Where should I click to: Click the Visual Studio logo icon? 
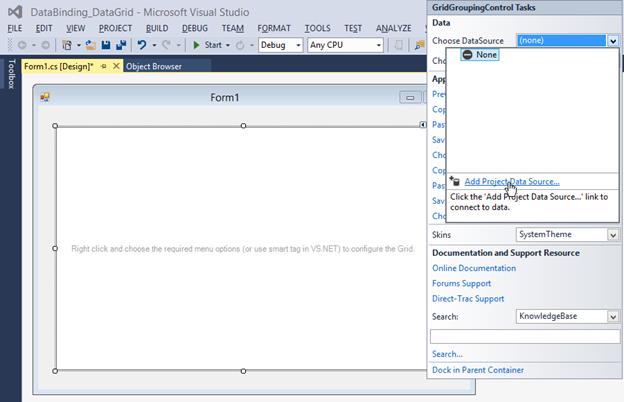pos(15,12)
